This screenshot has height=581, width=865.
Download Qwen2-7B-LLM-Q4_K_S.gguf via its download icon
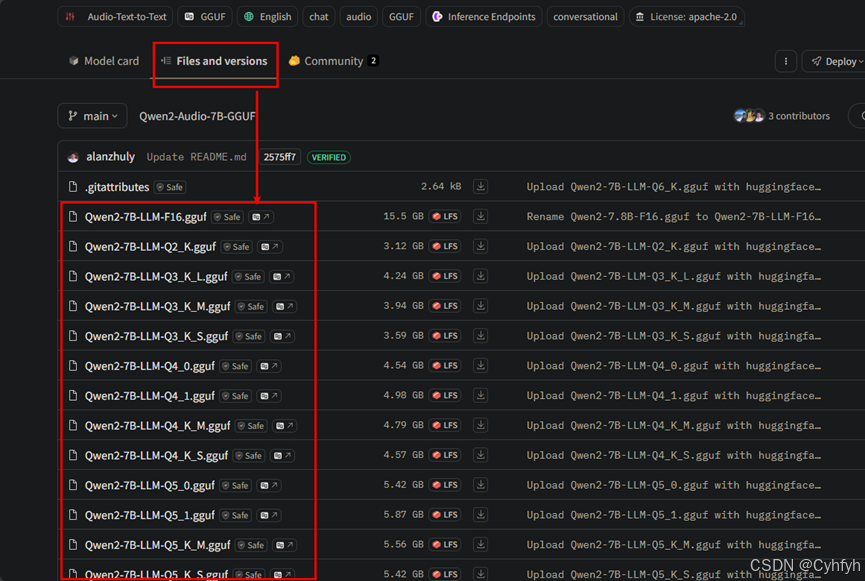(480, 455)
